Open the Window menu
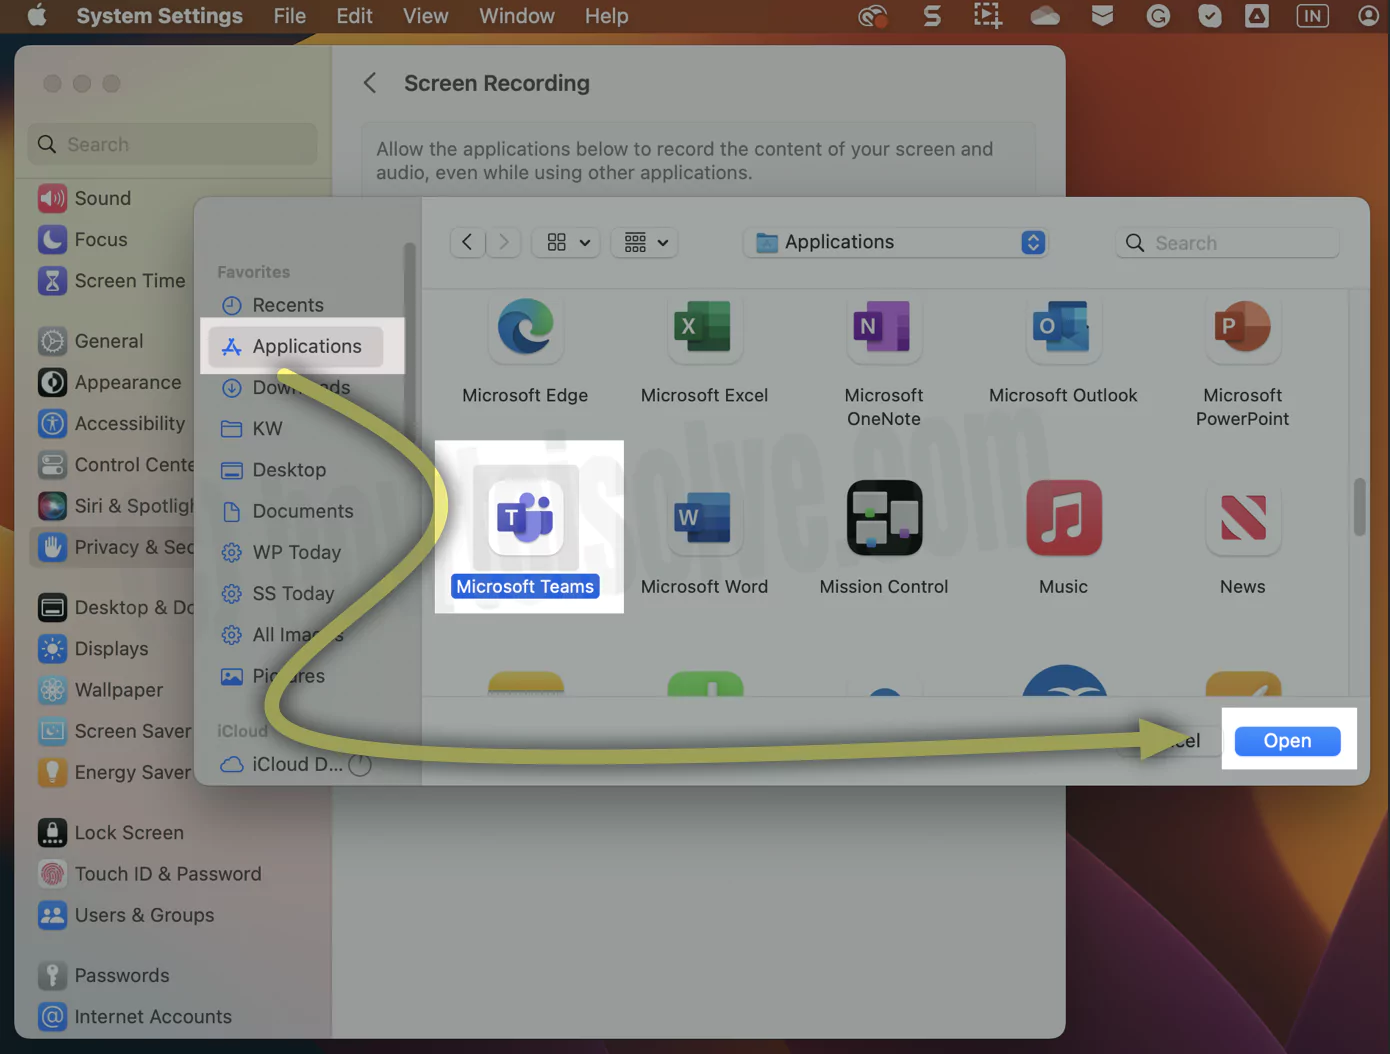The width and height of the screenshot is (1390, 1054). click(x=517, y=16)
